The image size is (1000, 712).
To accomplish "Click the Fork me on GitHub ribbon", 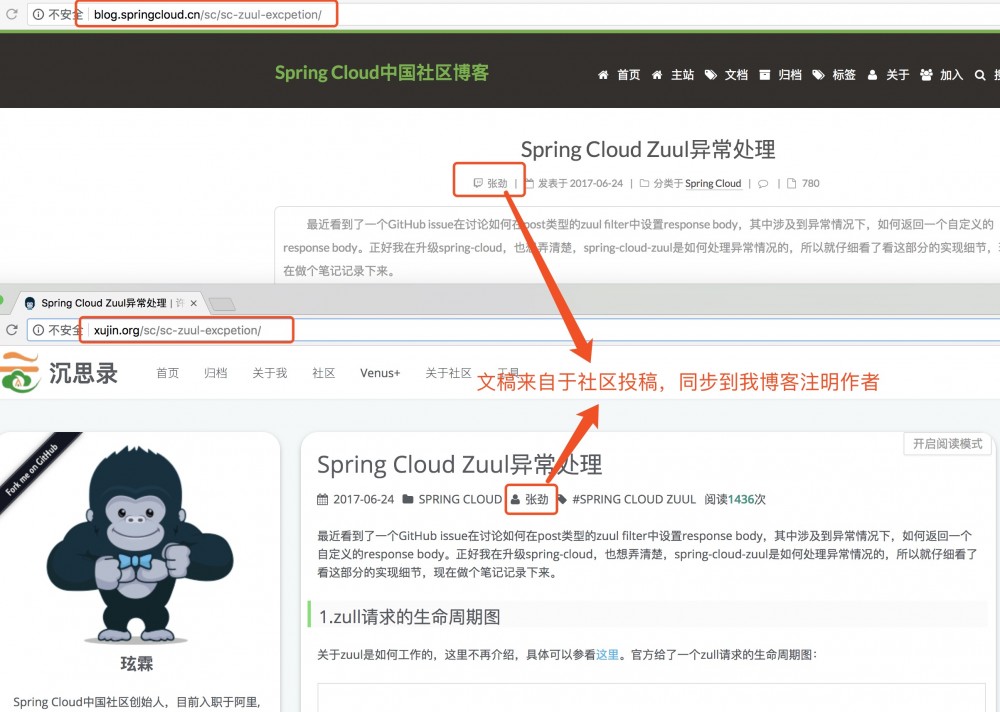I will tap(33, 469).
